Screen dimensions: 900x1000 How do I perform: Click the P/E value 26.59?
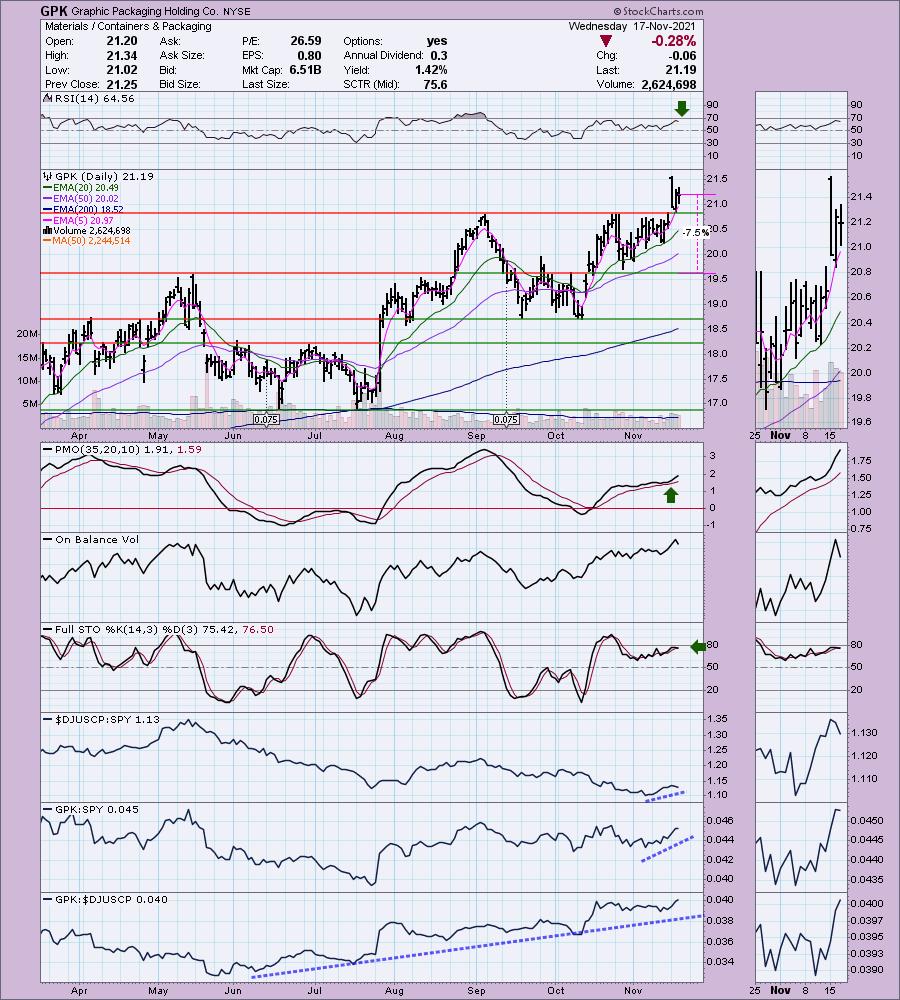click(306, 41)
